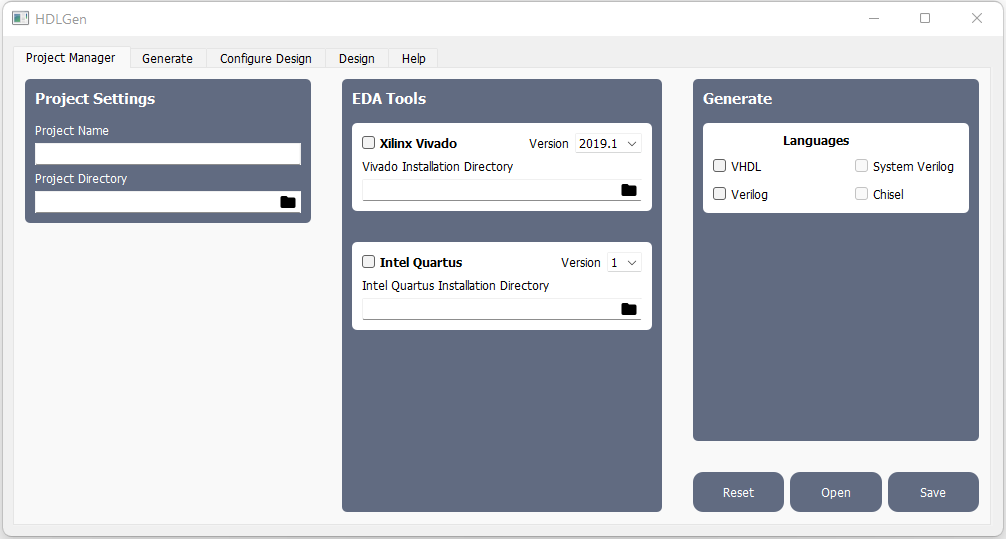Enable the Xilinx Vivado checkbox
This screenshot has height=539, width=1006.
pyautogui.click(x=368, y=142)
